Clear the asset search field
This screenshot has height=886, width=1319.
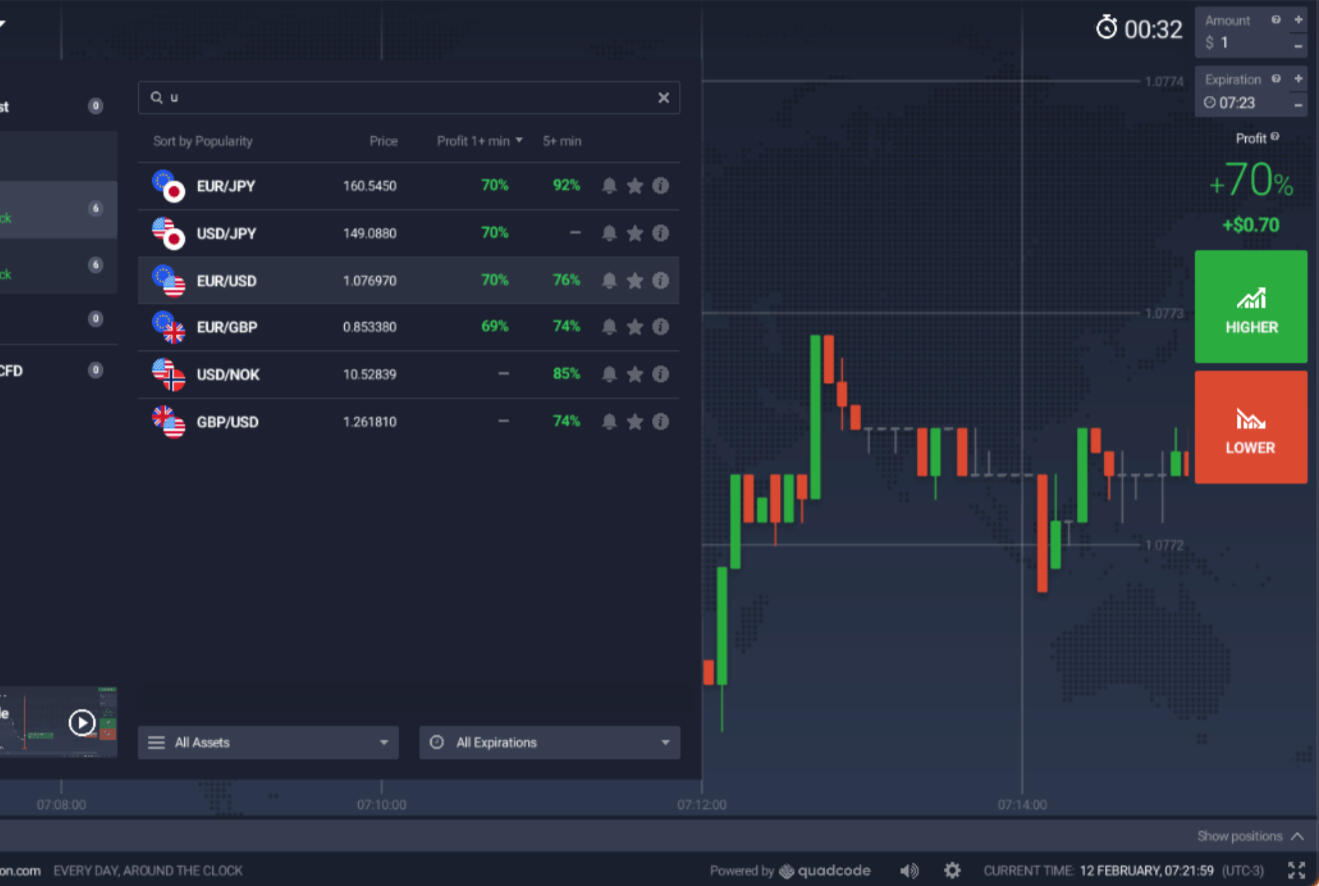tap(663, 98)
